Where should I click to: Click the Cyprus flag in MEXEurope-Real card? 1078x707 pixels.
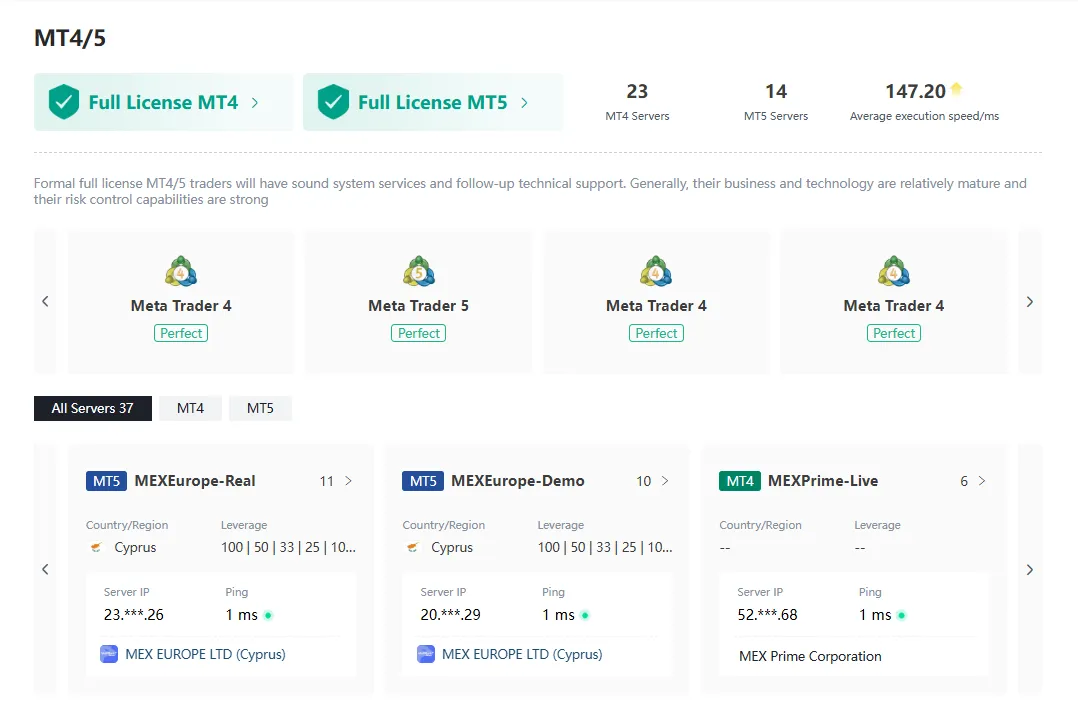[x=96, y=547]
